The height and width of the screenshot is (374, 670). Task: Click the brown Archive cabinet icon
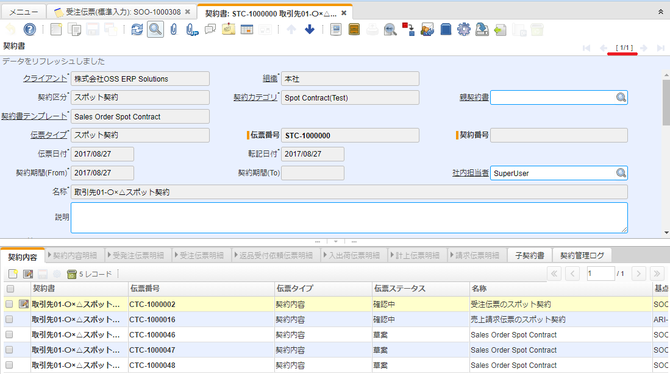coord(354,29)
